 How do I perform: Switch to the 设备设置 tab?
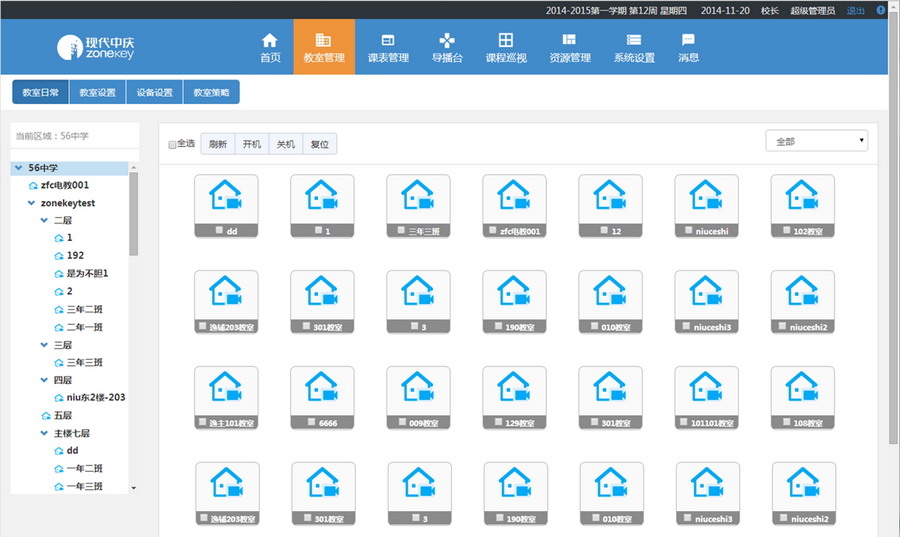[x=154, y=93]
